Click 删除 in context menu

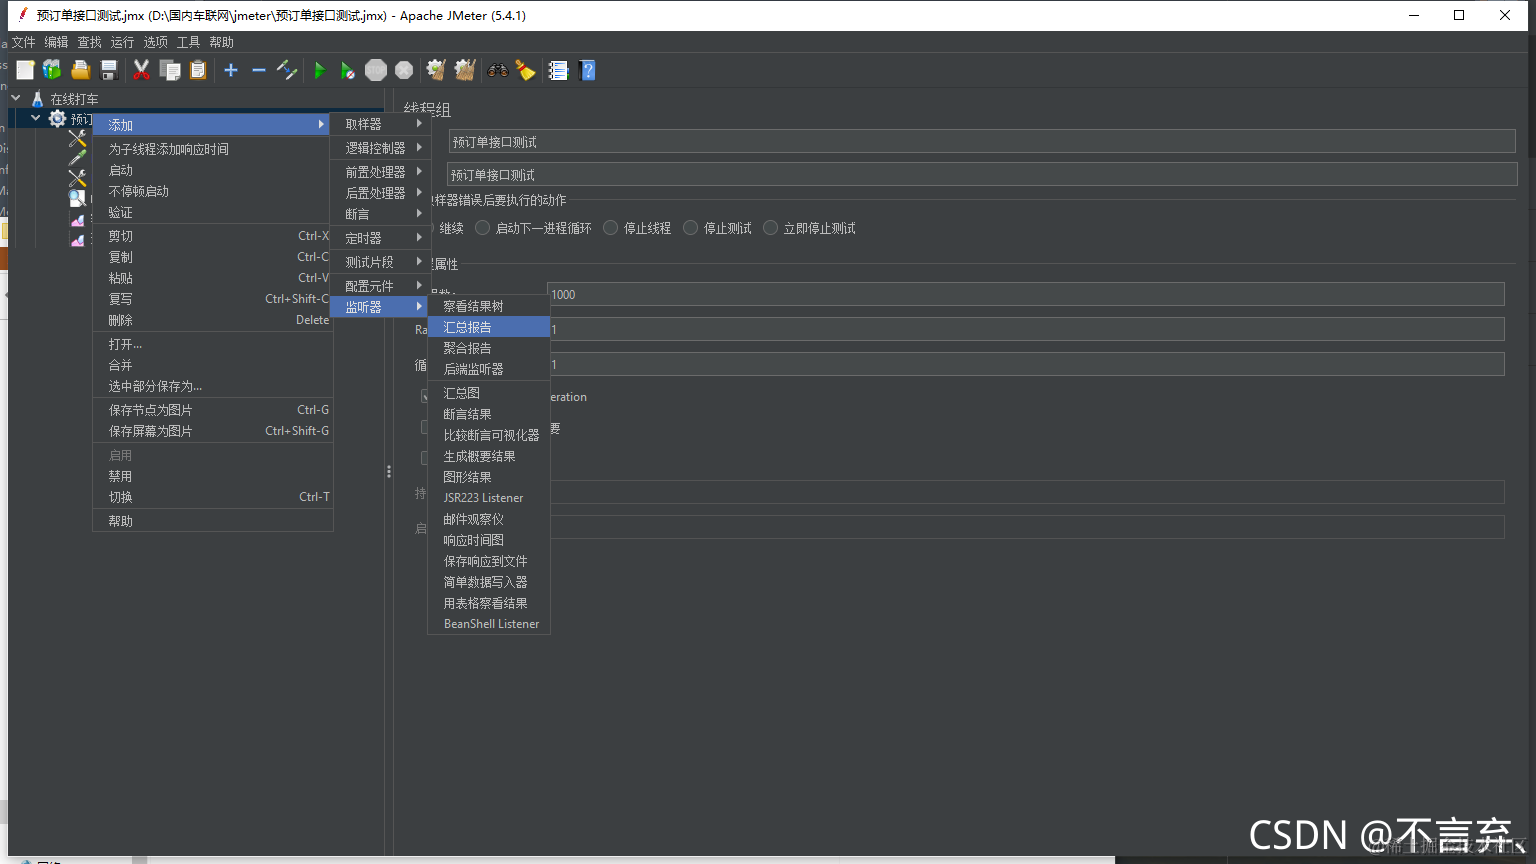pyautogui.click(x=212, y=320)
